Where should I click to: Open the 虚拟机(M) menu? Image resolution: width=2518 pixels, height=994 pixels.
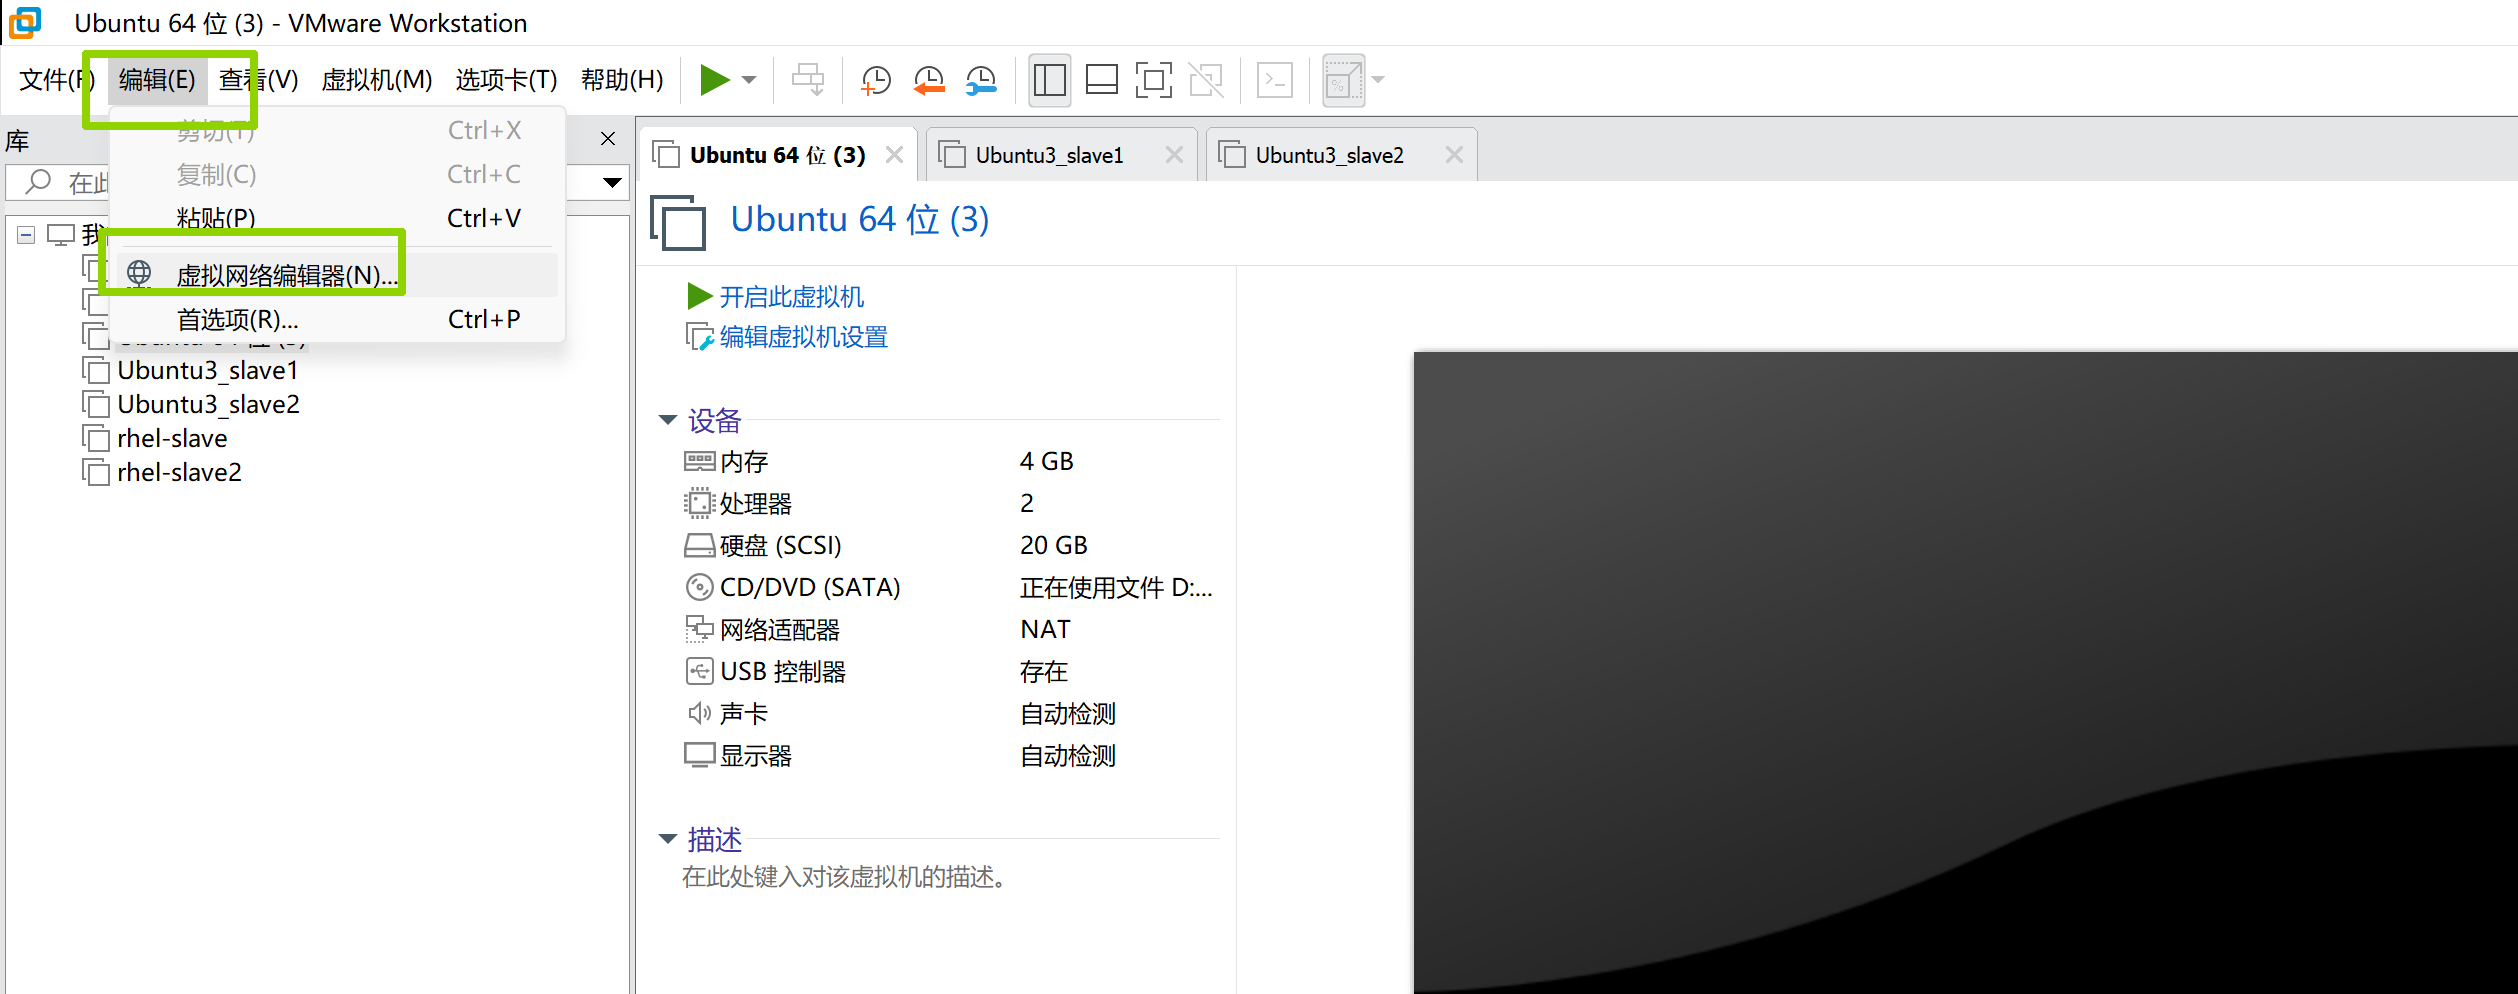(376, 79)
